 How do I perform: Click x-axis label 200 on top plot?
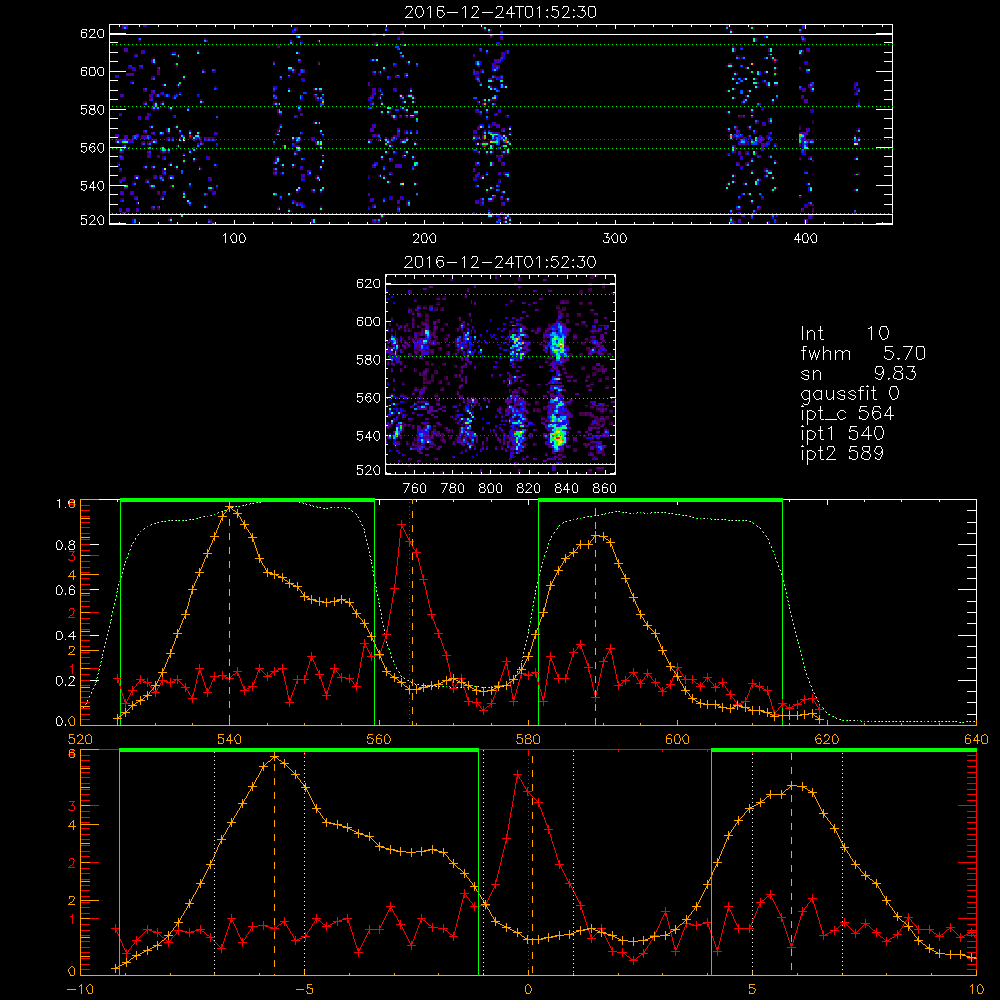(424, 239)
